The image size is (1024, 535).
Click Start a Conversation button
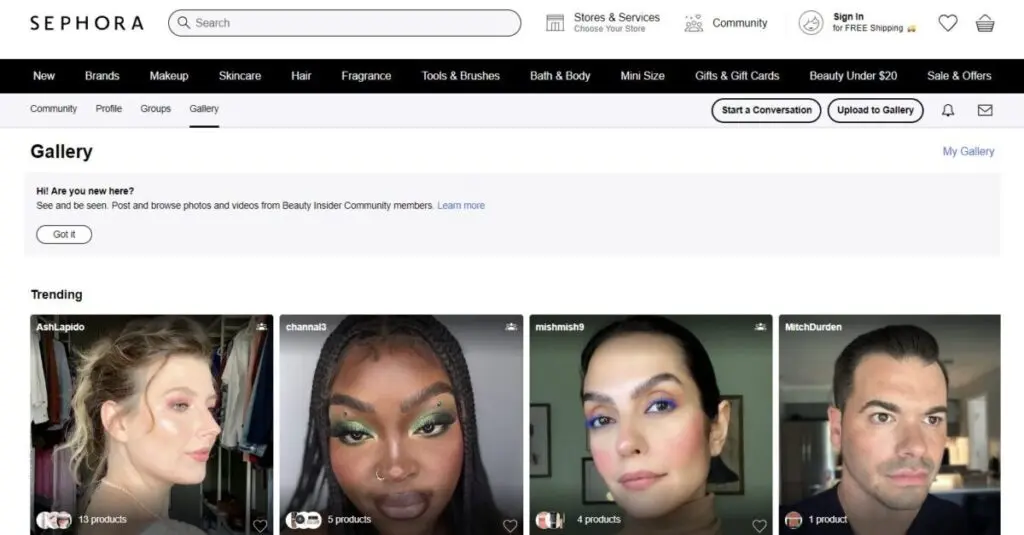pos(766,110)
